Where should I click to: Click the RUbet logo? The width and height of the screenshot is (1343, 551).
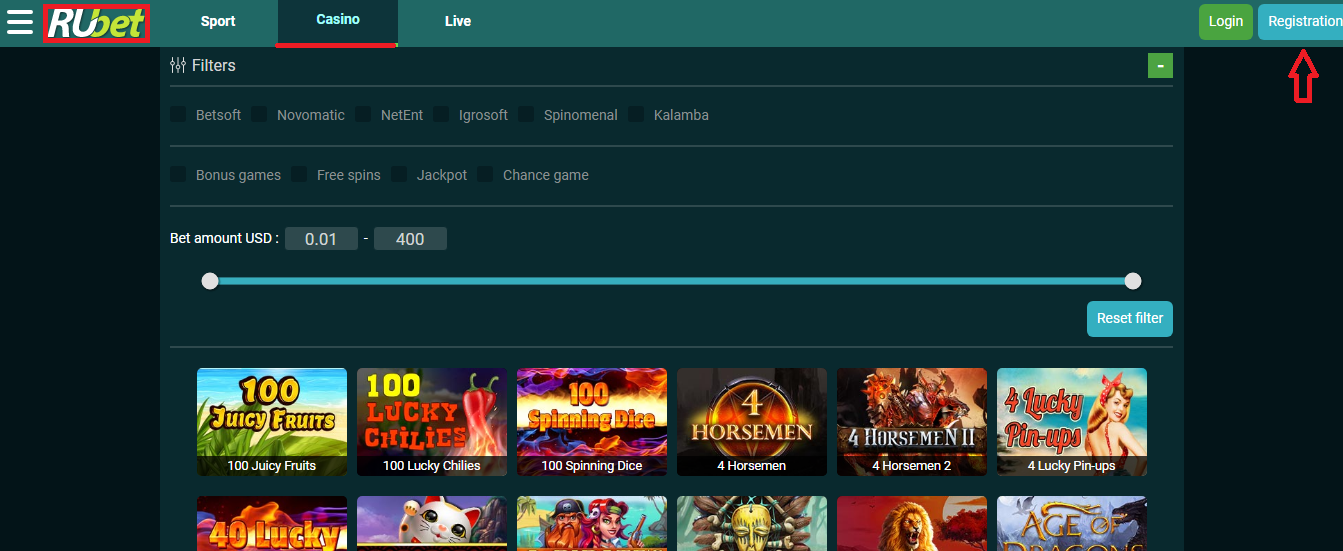pyautogui.click(x=96, y=23)
